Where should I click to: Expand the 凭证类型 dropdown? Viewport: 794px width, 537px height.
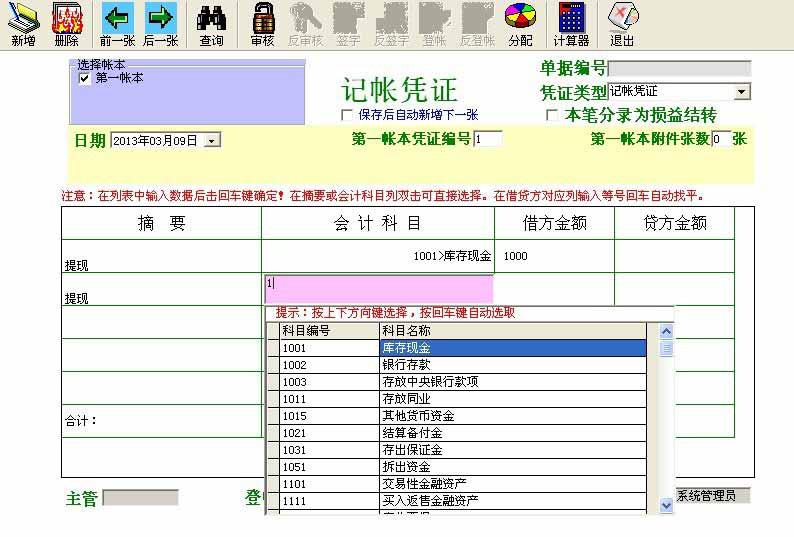point(741,92)
